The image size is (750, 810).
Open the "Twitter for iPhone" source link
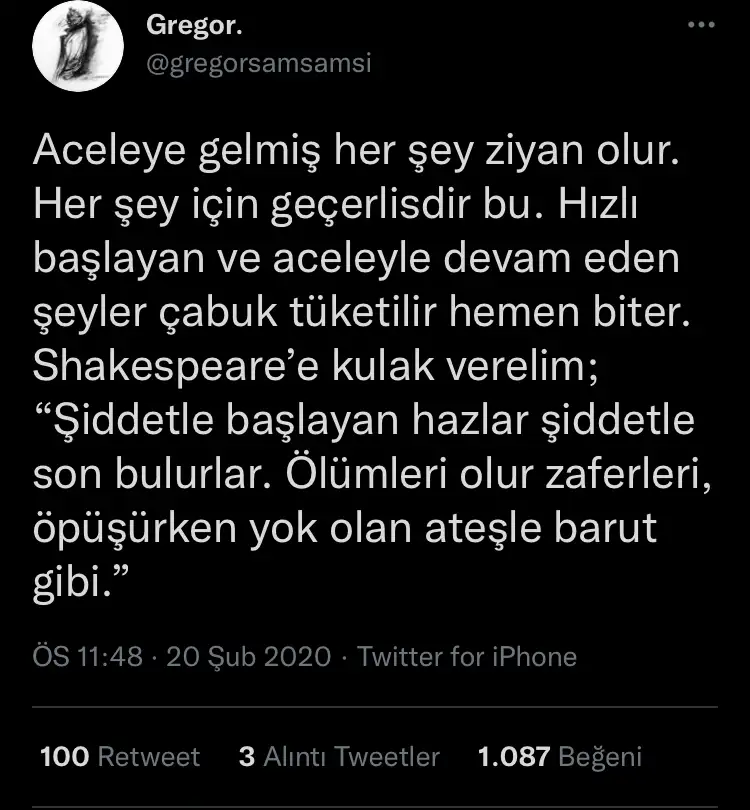[x=467, y=656]
